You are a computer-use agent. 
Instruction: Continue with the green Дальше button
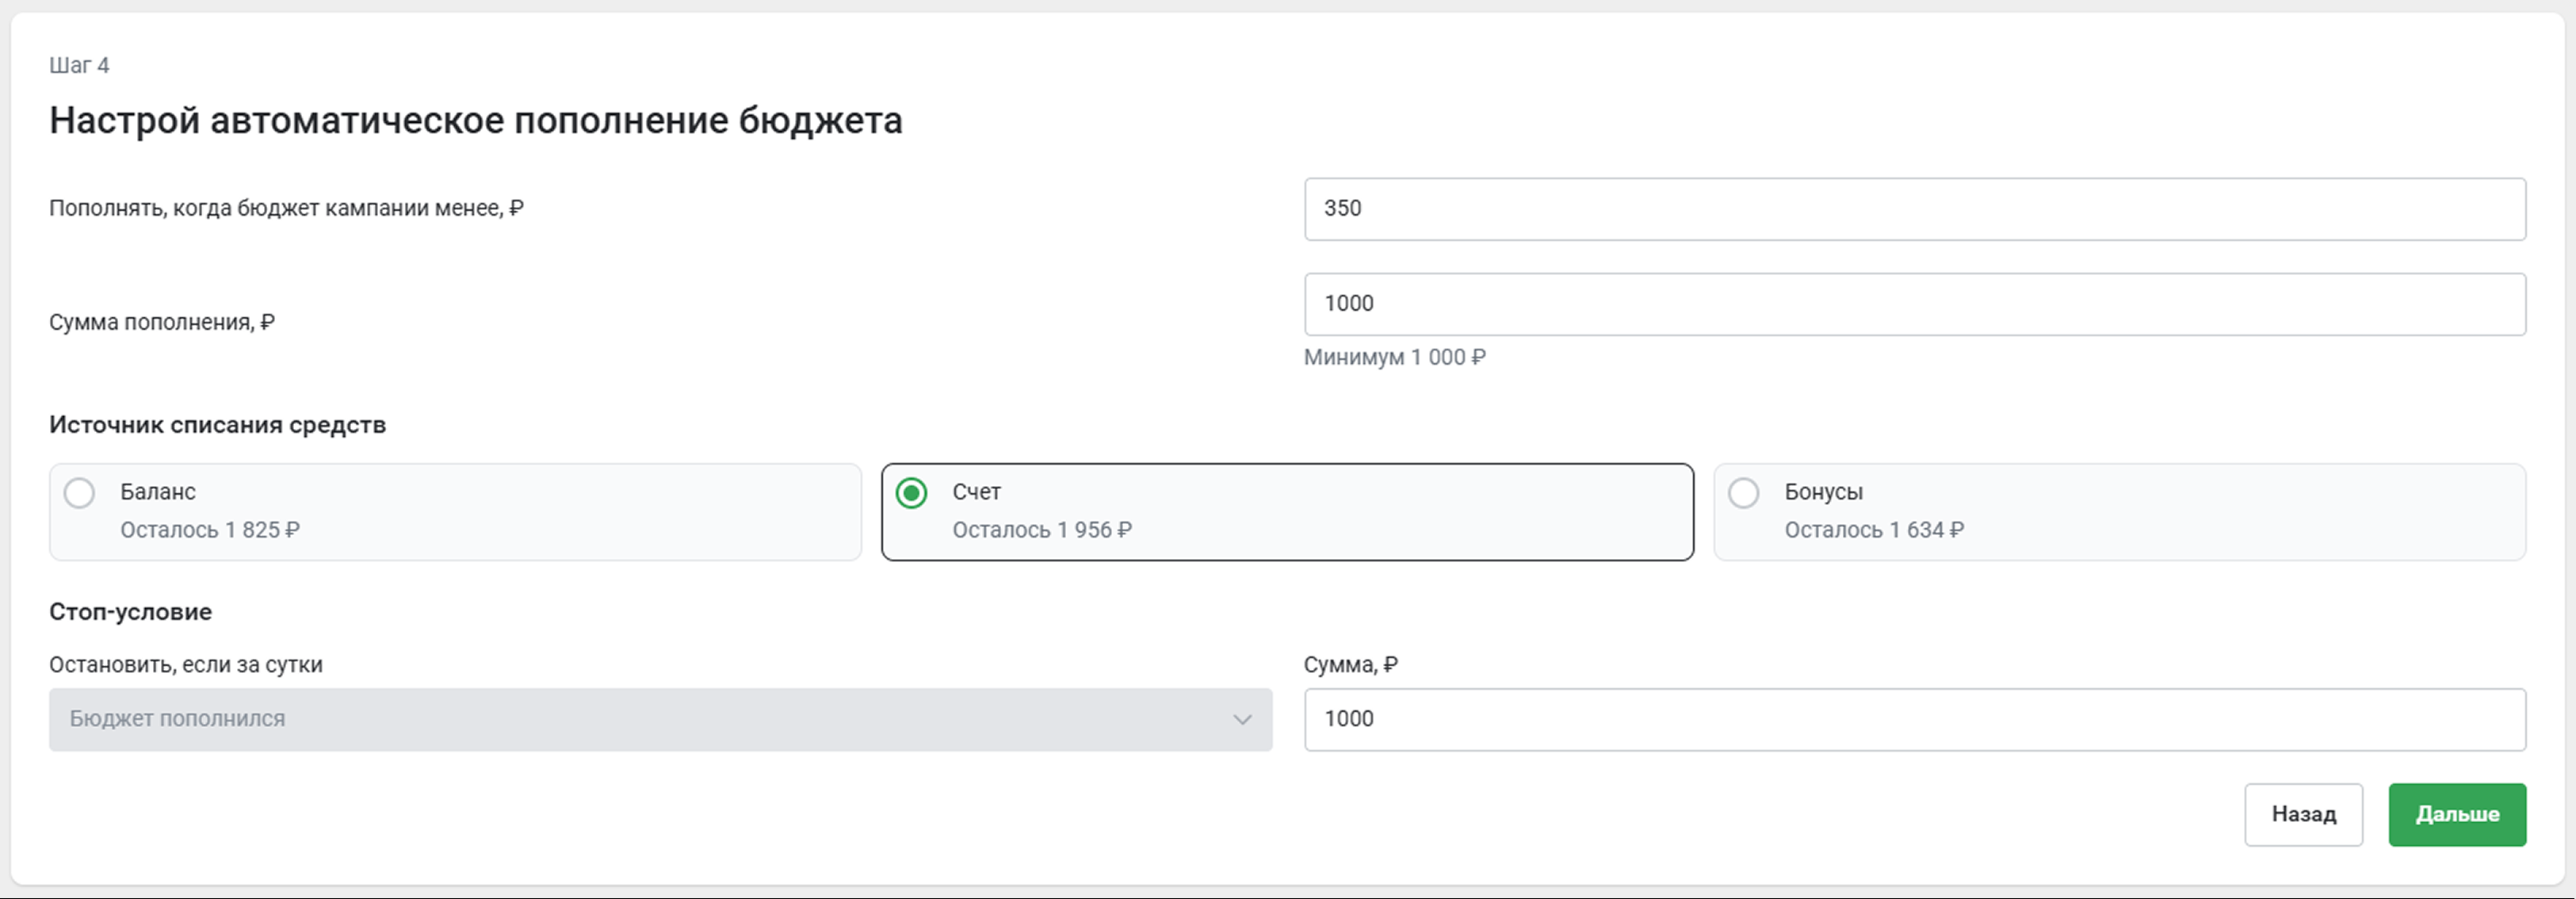click(2457, 814)
